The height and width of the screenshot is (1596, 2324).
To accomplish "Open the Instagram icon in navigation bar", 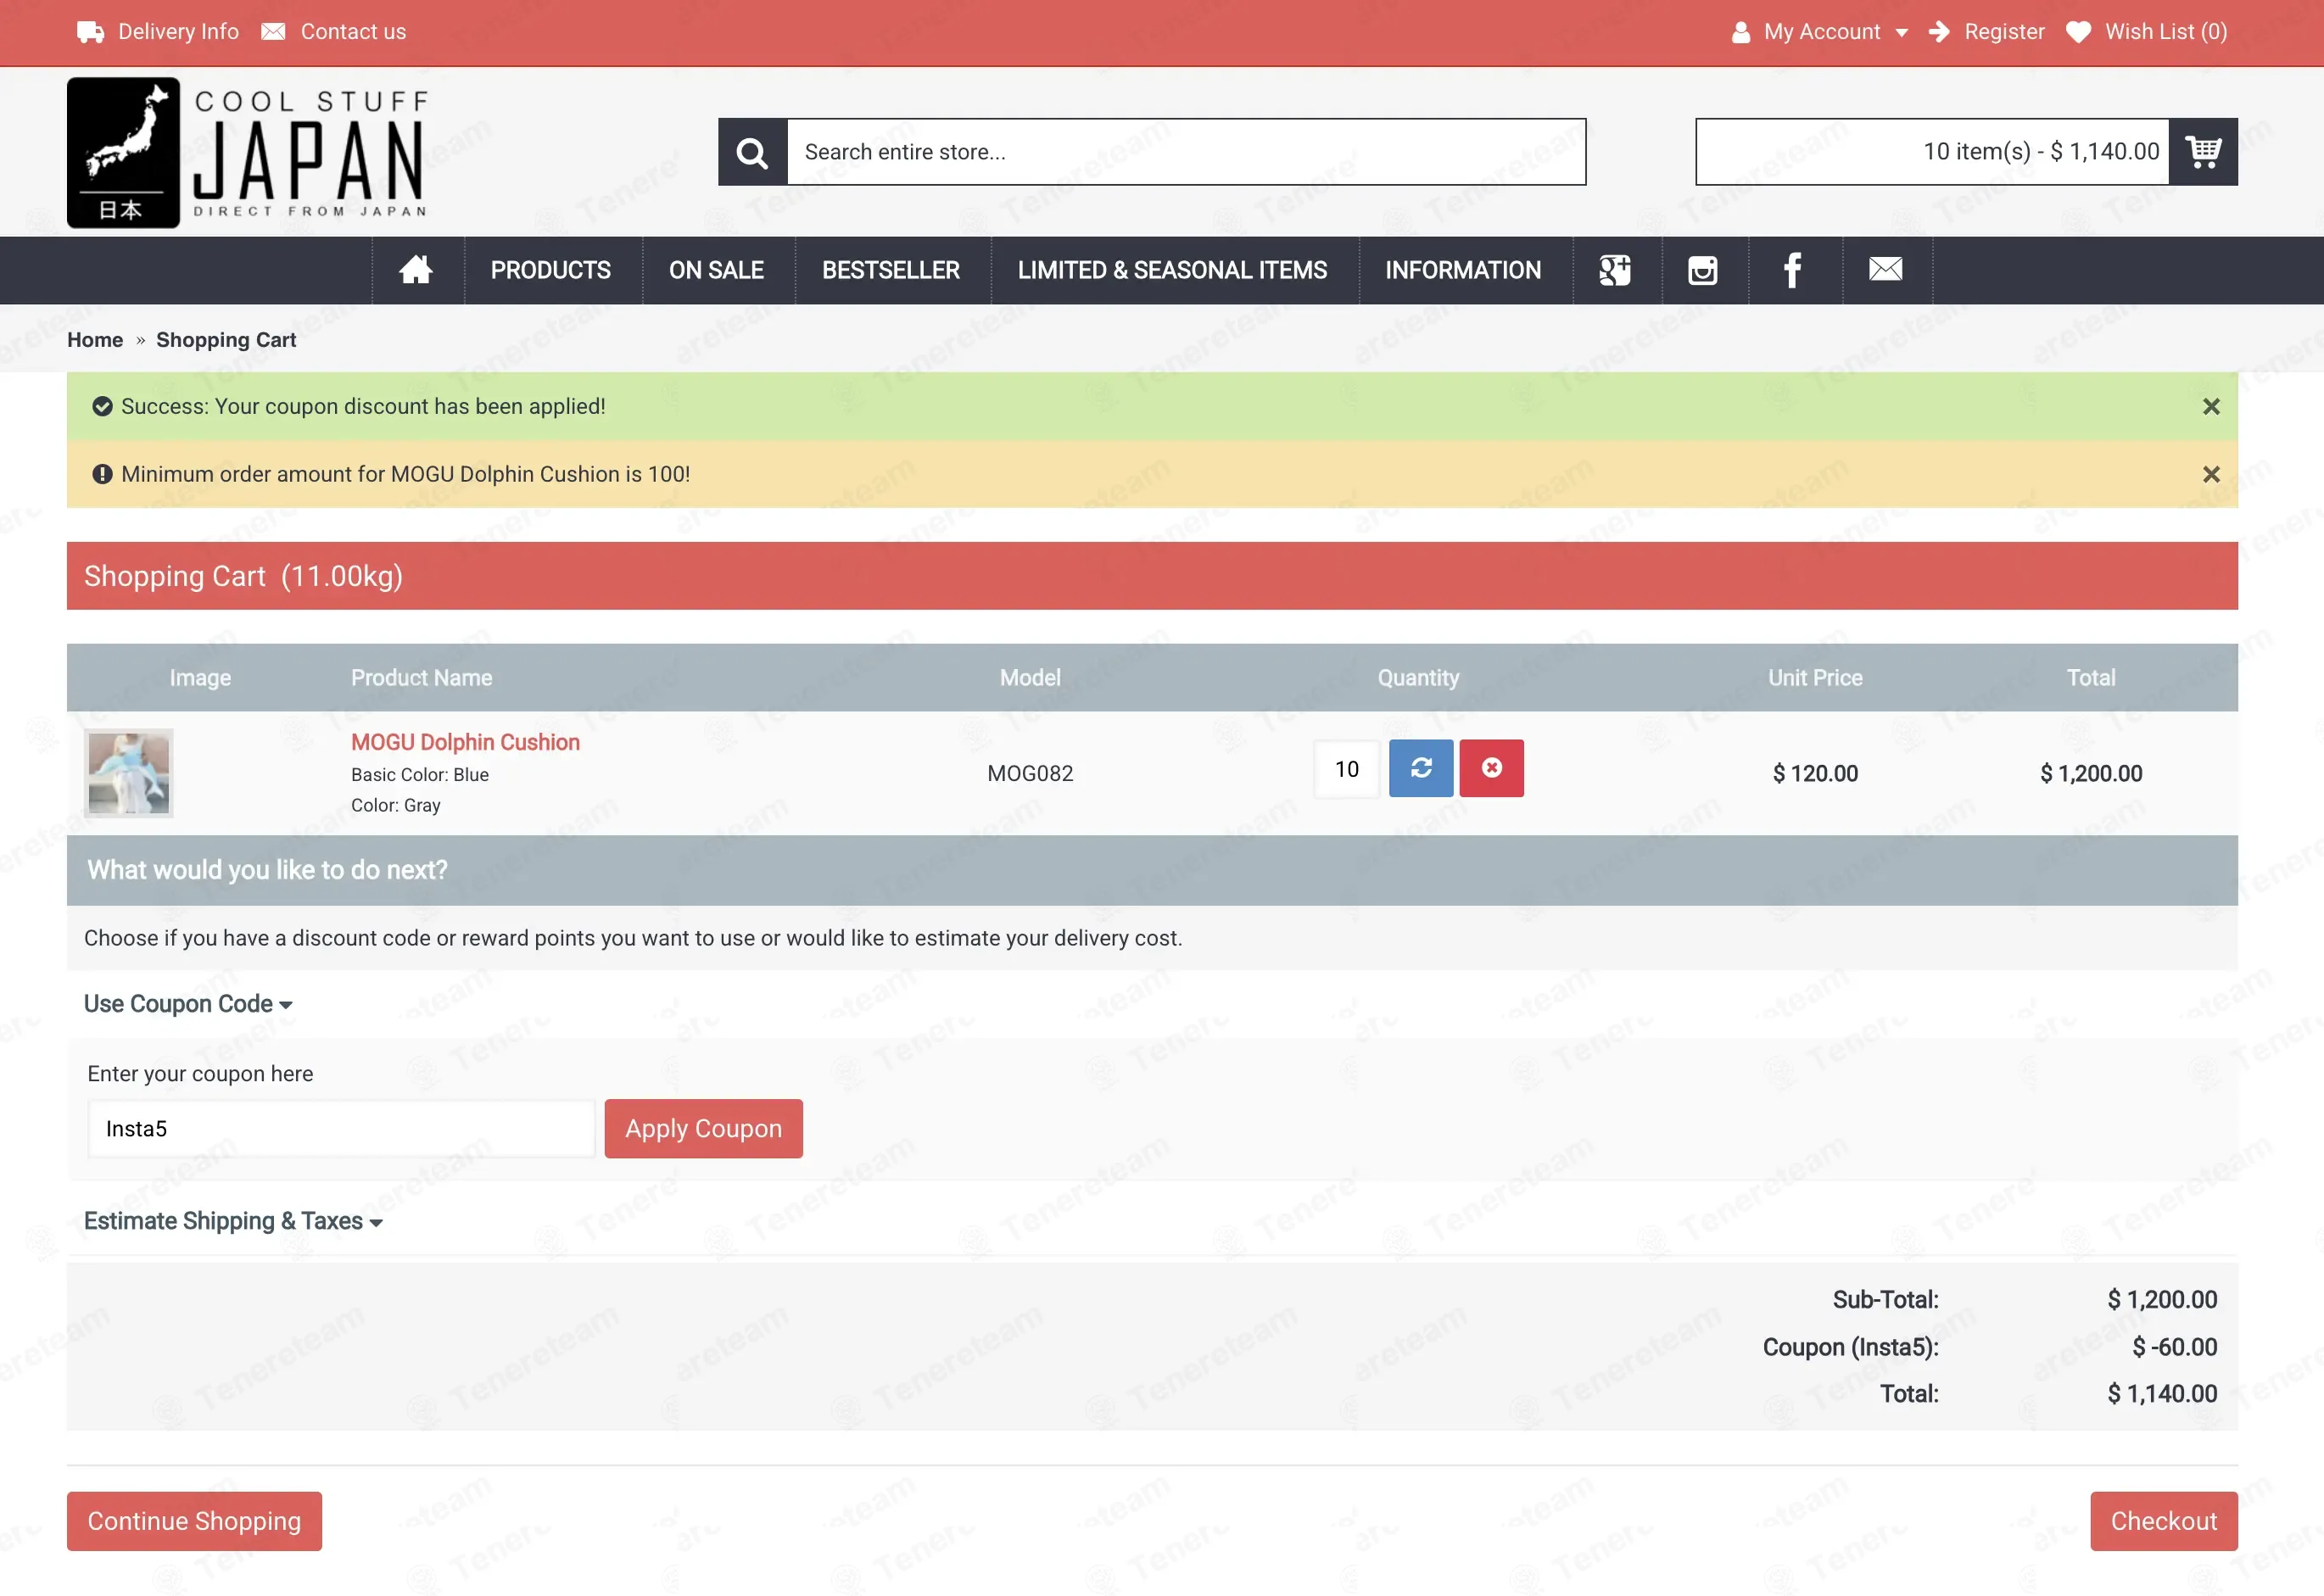I will 1702,270.
